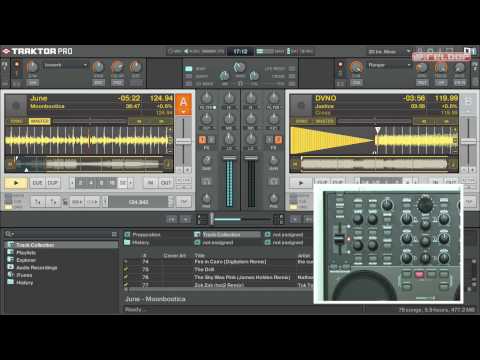Click FX unit 2 dry/wet knob
This screenshot has width=480, height=360.
(356, 67)
